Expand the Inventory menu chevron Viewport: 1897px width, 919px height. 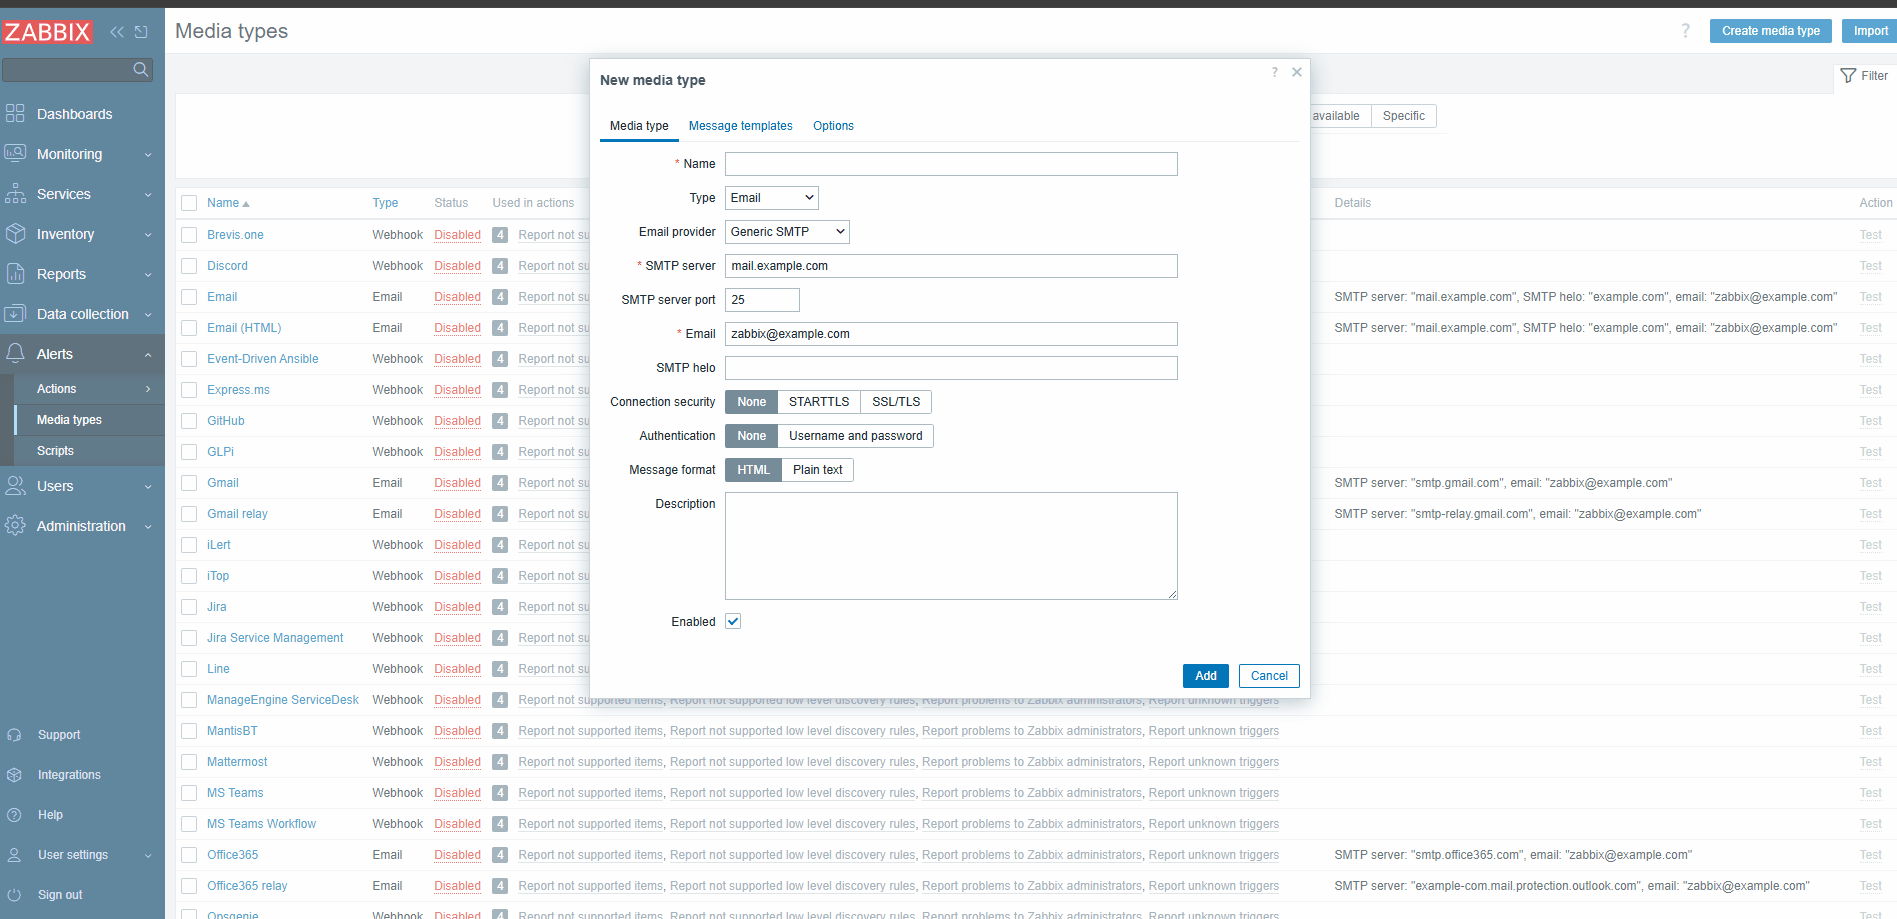pos(148,235)
